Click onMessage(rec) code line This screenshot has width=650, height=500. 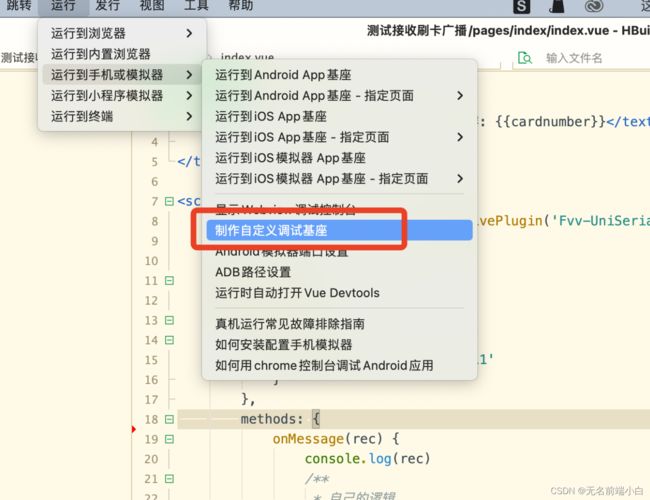(x=336, y=439)
